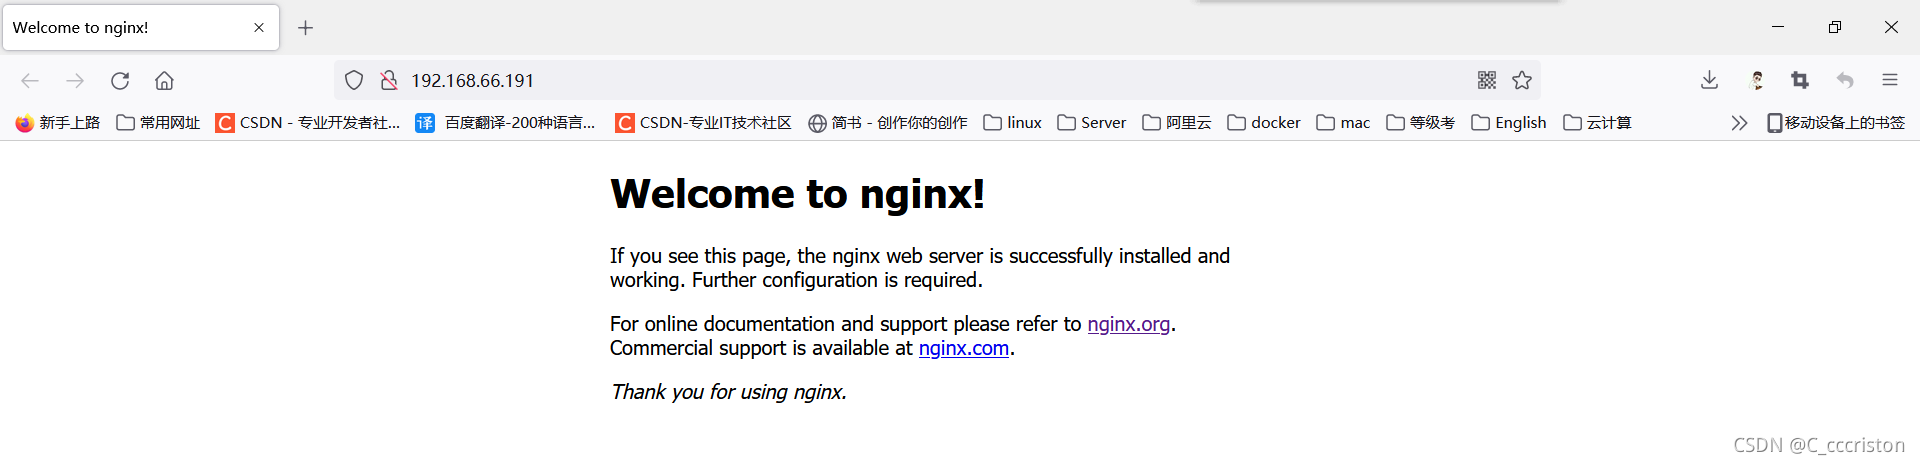Screen dimensions: 1920x465
Task: Click the Thank you for using nginx text
Action: click(729, 392)
